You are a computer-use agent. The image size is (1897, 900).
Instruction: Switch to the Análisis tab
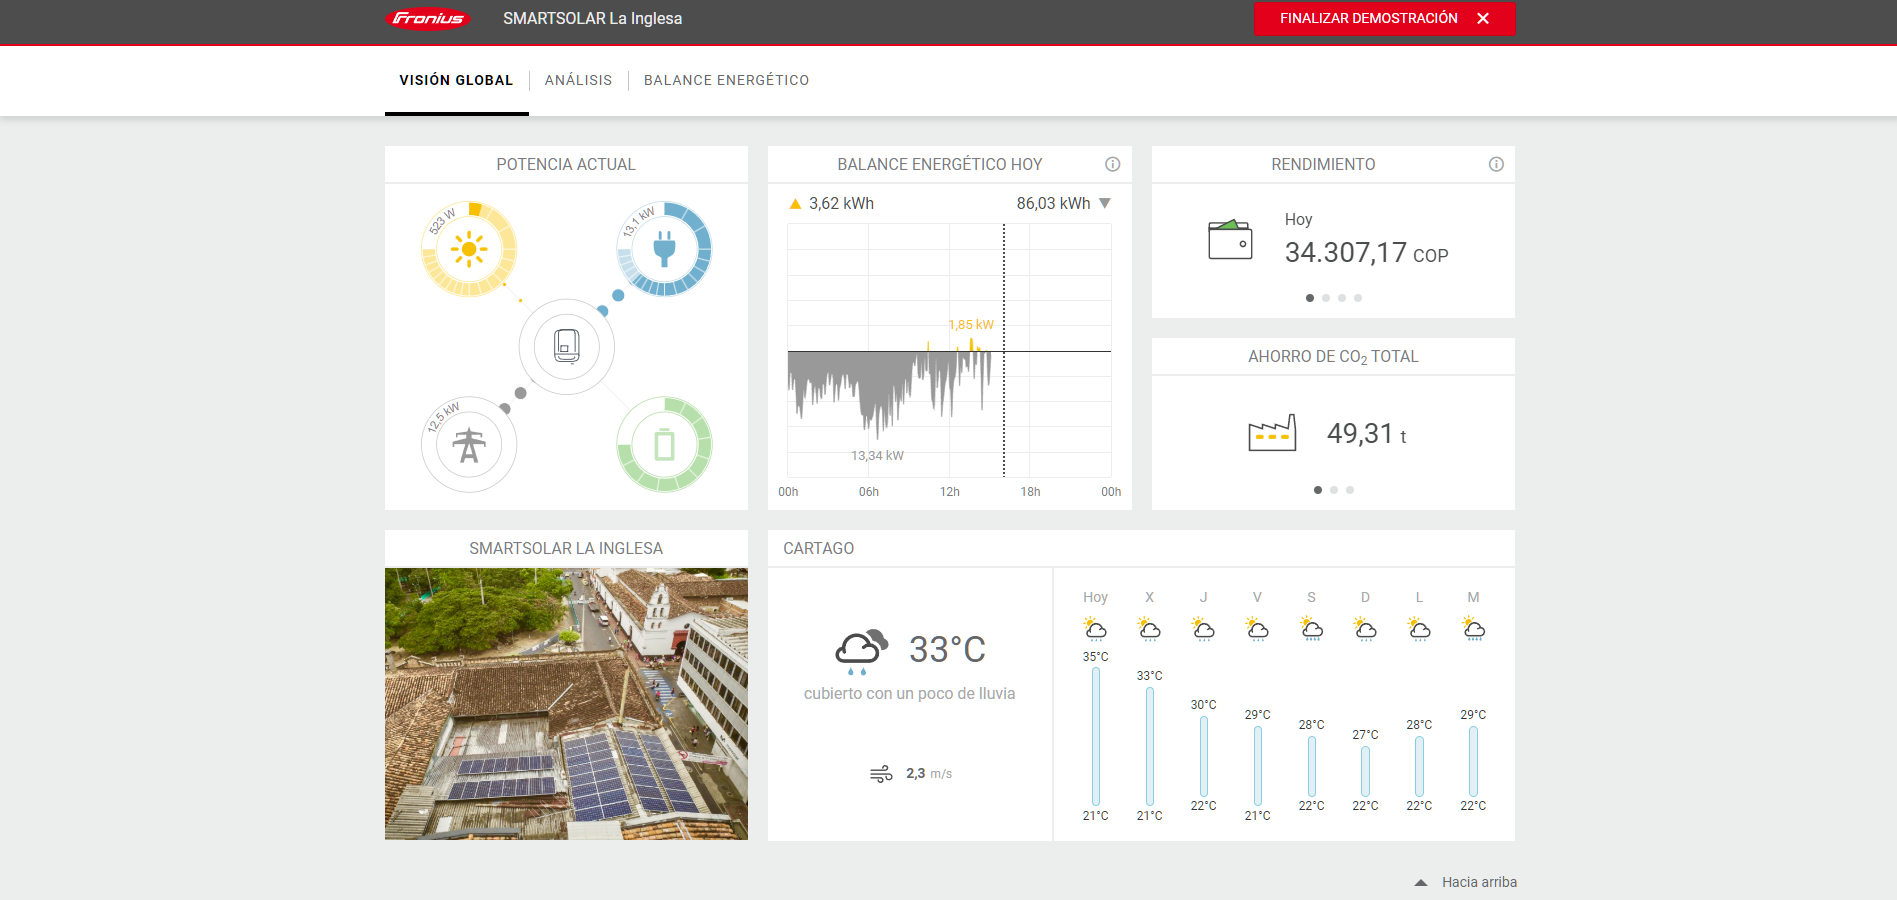point(578,80)
